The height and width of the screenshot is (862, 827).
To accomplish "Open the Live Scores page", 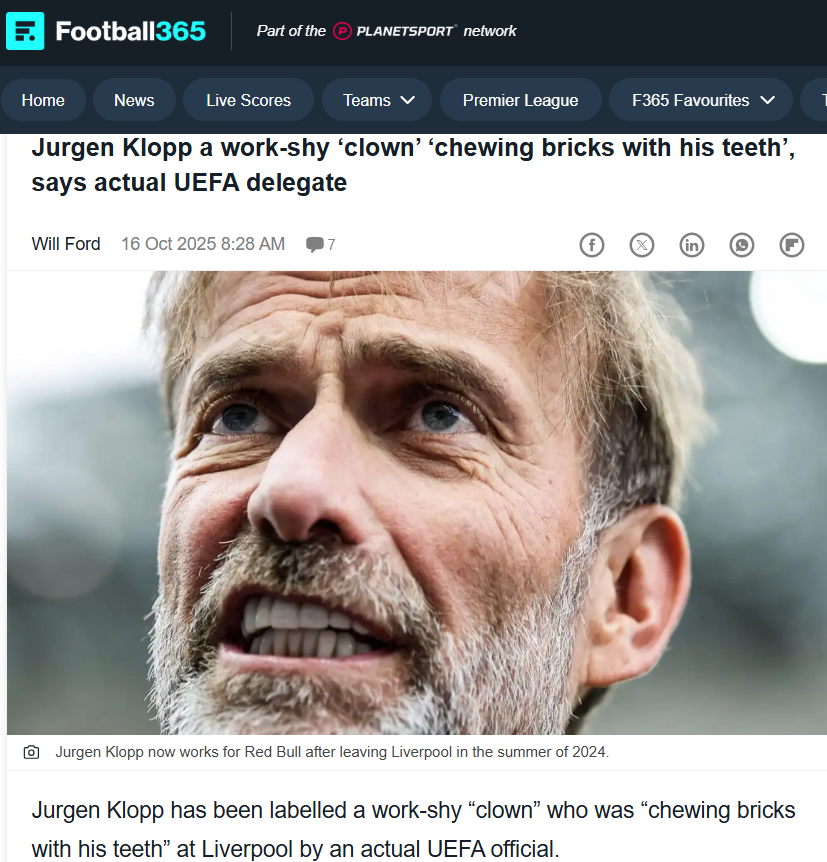I will tap(249, 100).
